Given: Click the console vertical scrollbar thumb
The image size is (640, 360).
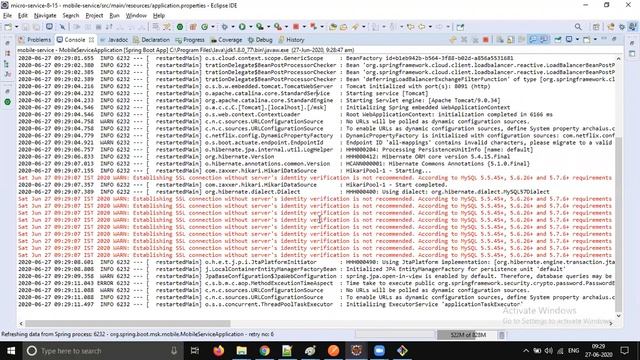Looking at the screenshot, I should tap(619, 224).
